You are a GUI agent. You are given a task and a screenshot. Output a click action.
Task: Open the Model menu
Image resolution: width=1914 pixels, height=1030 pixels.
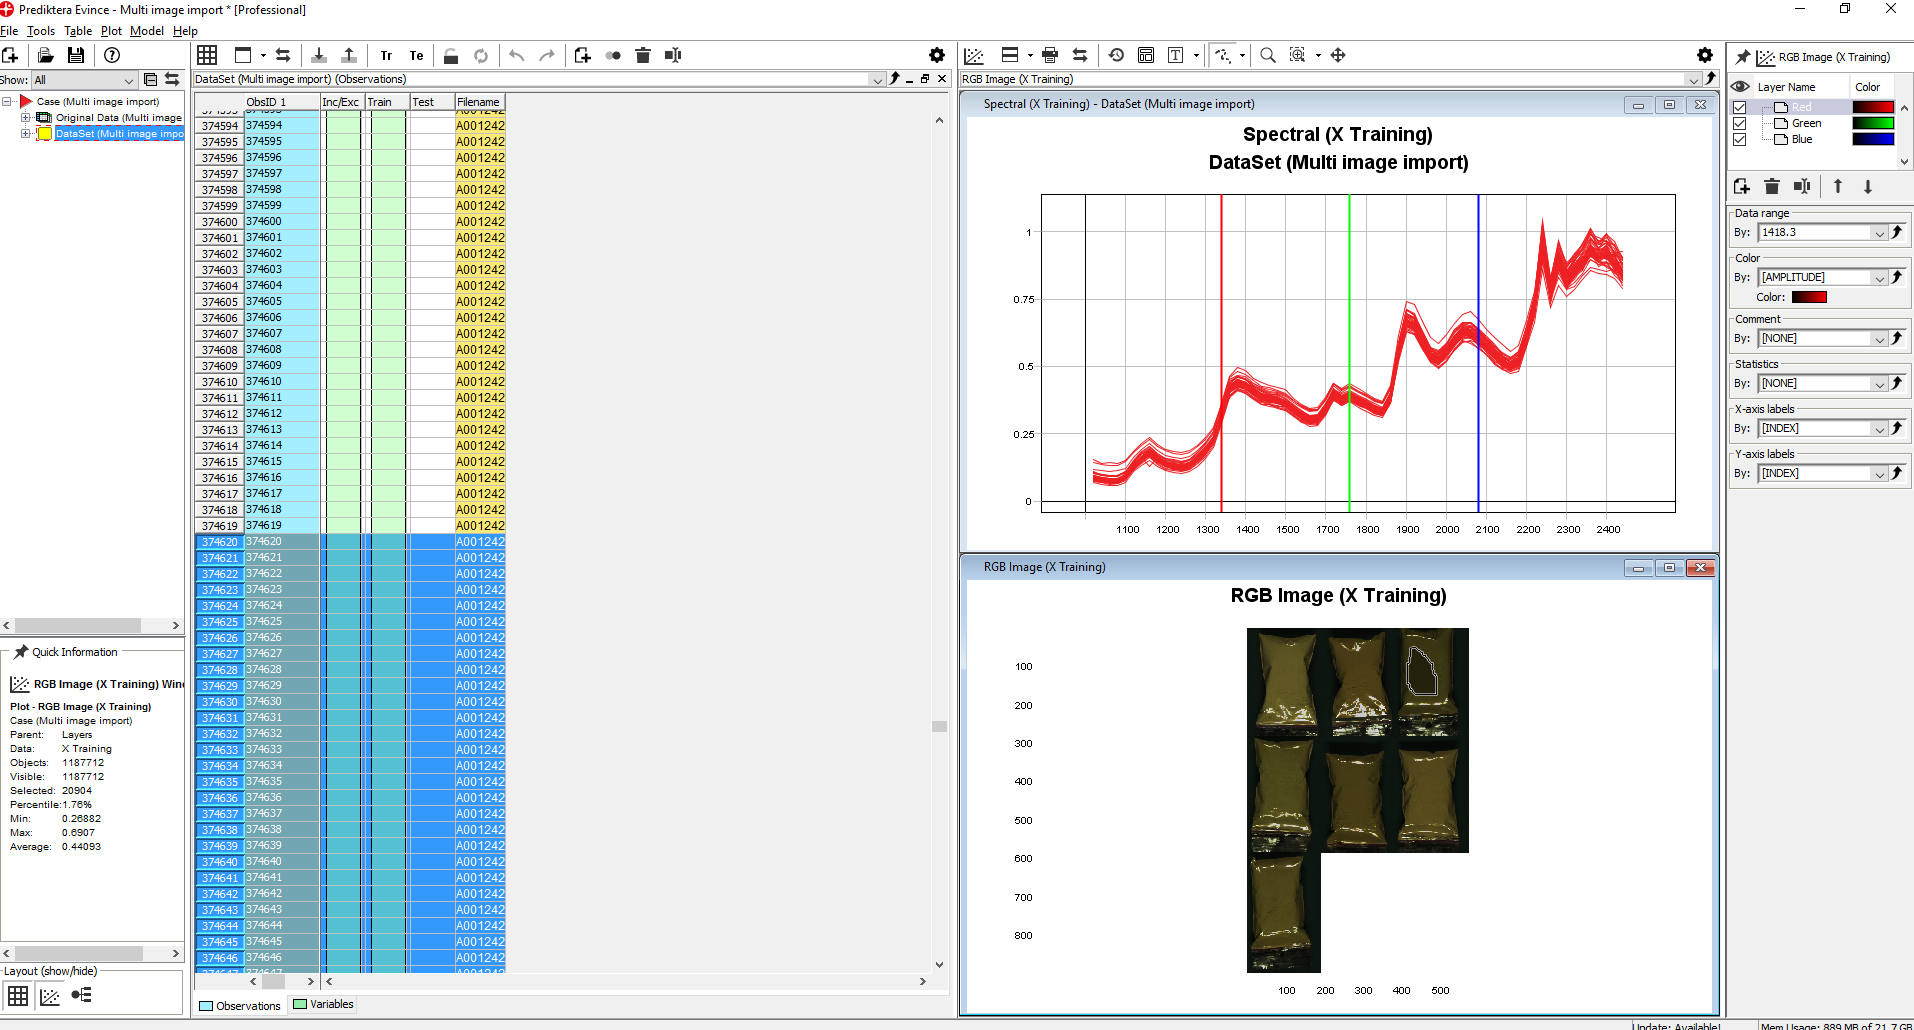146,31
